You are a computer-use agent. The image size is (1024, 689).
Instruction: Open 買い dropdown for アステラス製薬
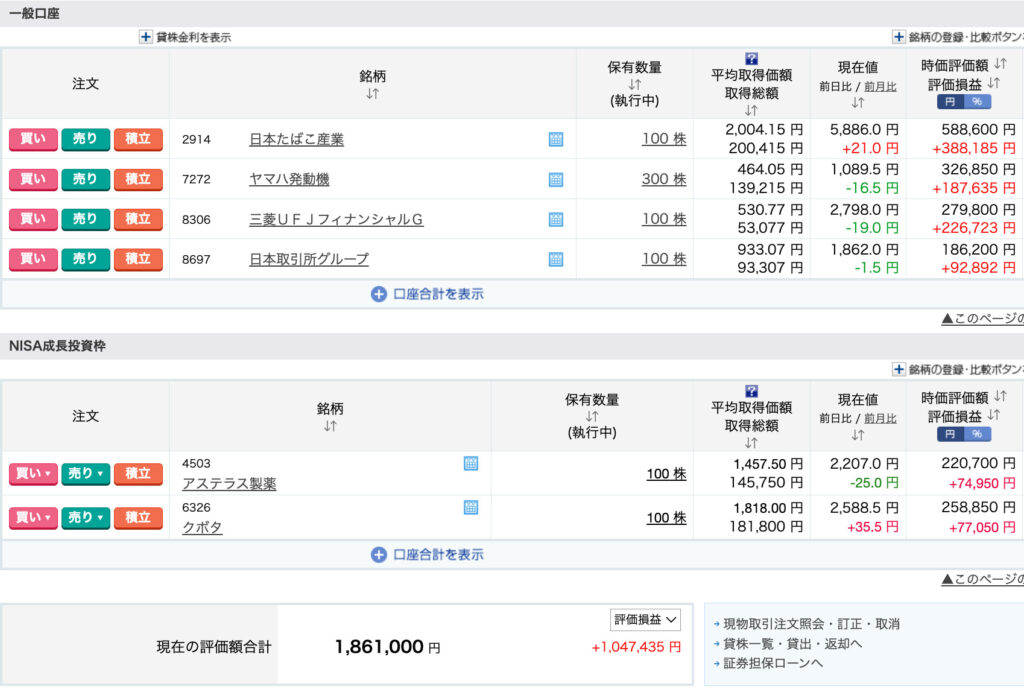click(x=33, y=473)
